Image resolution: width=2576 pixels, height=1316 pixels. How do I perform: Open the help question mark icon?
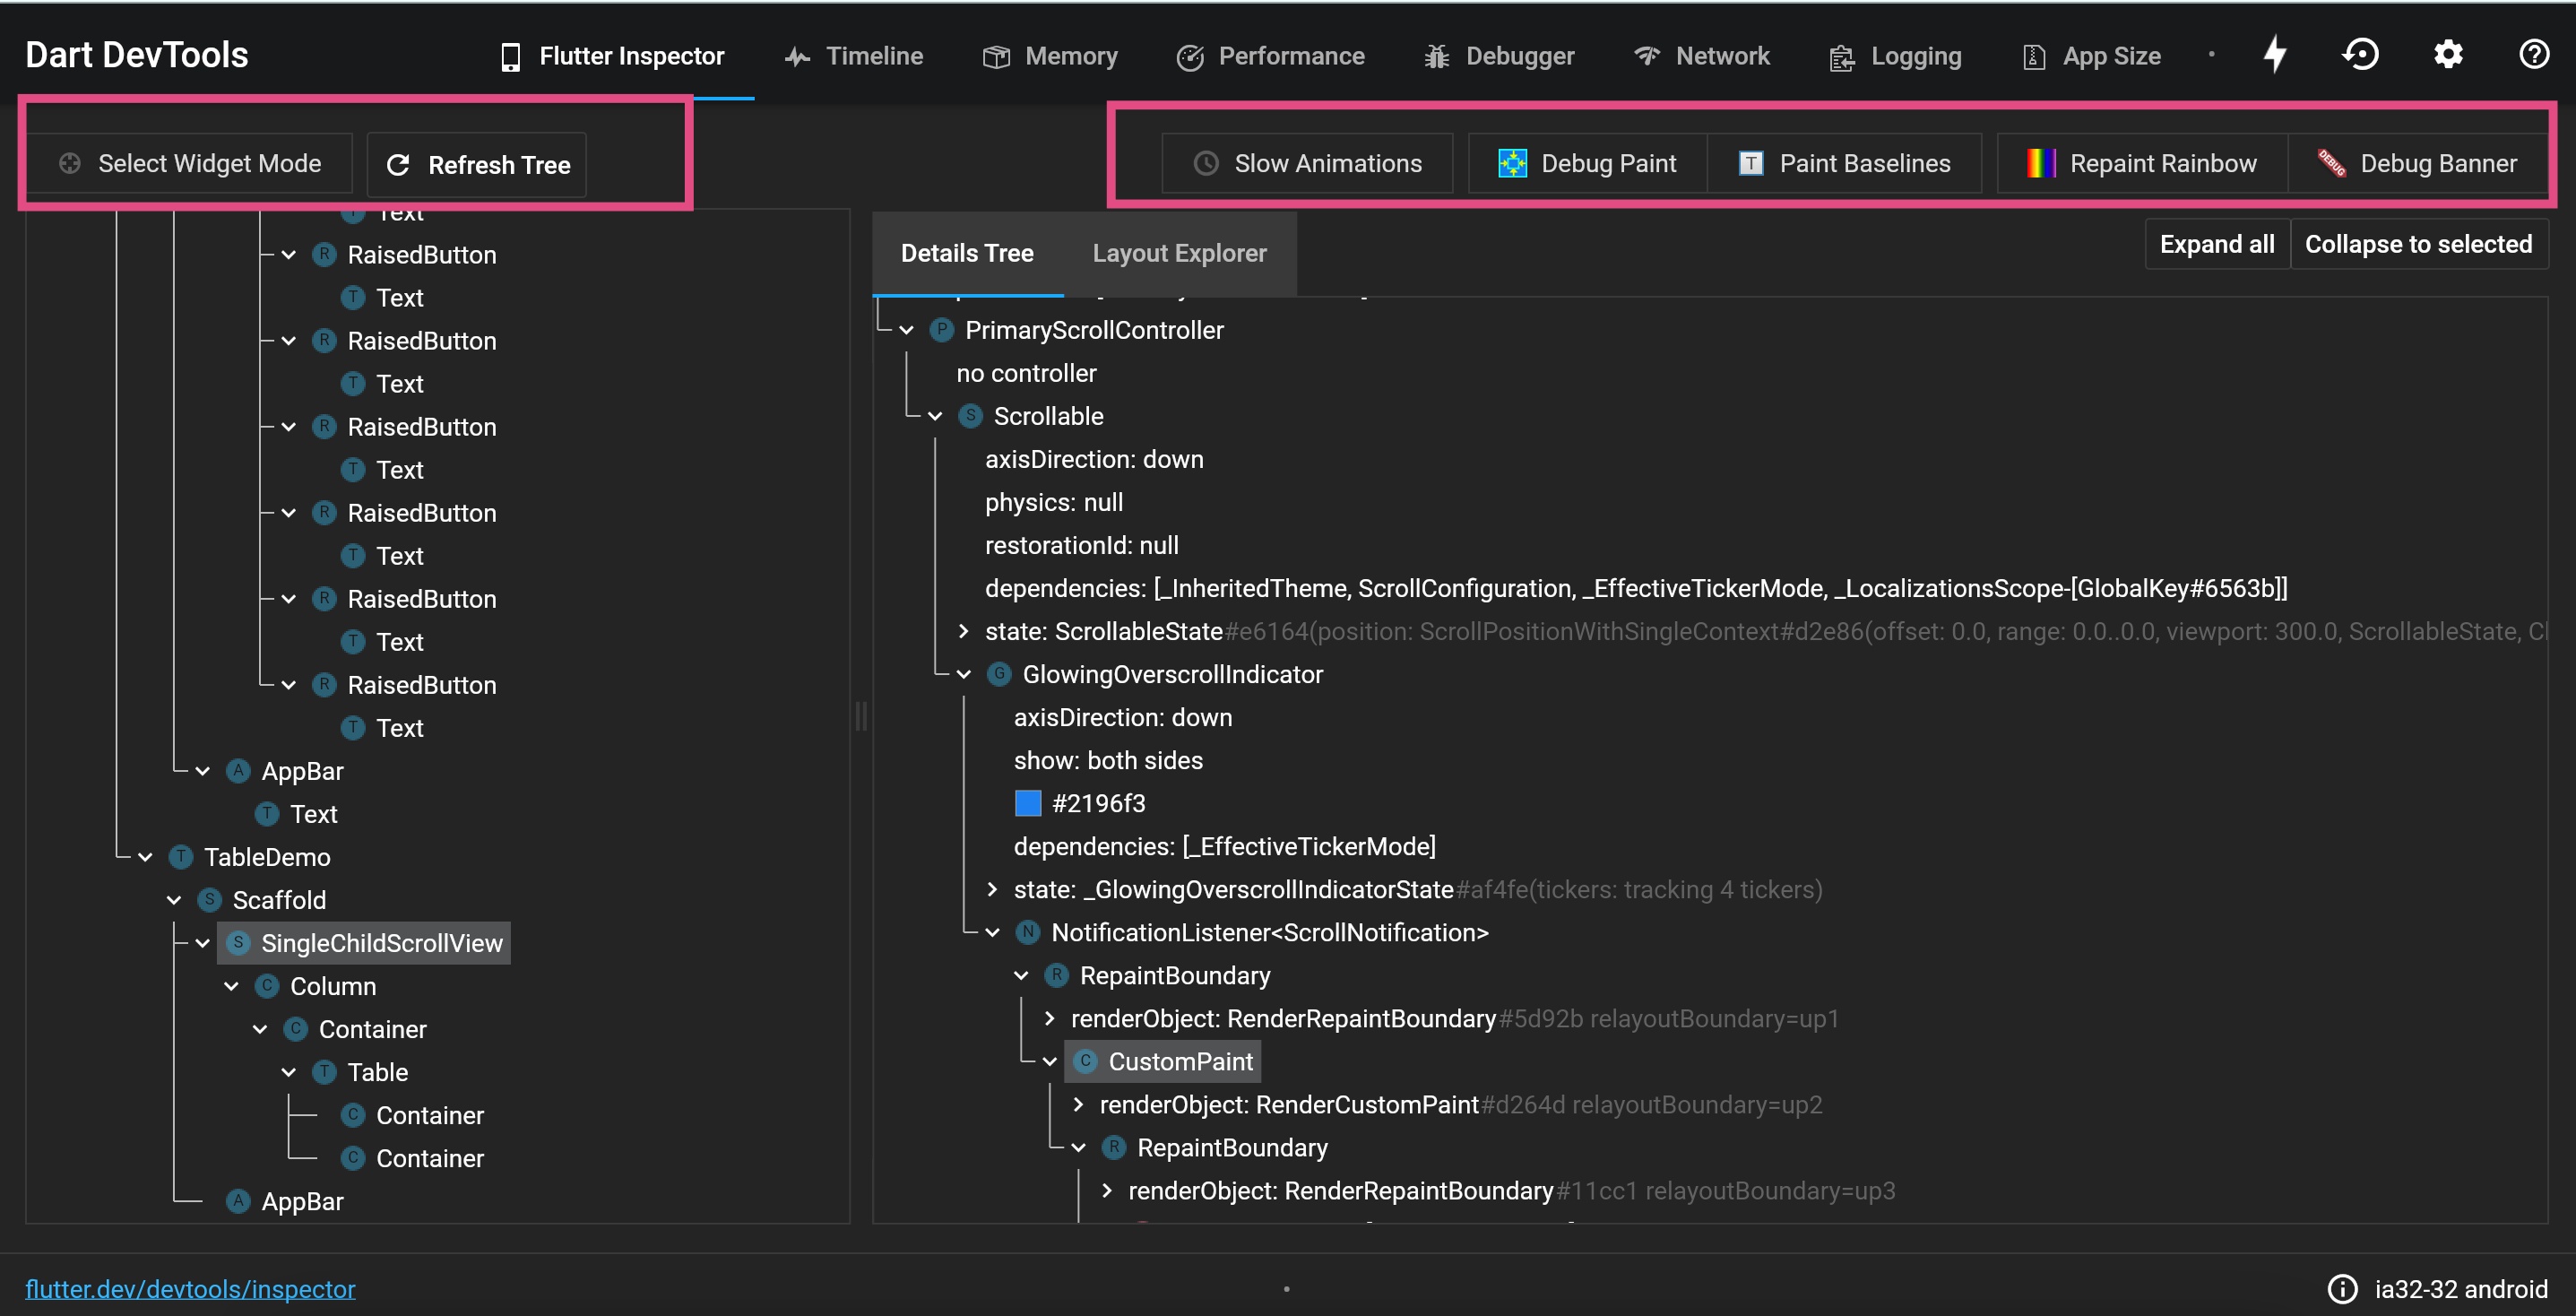(2533, 55)
